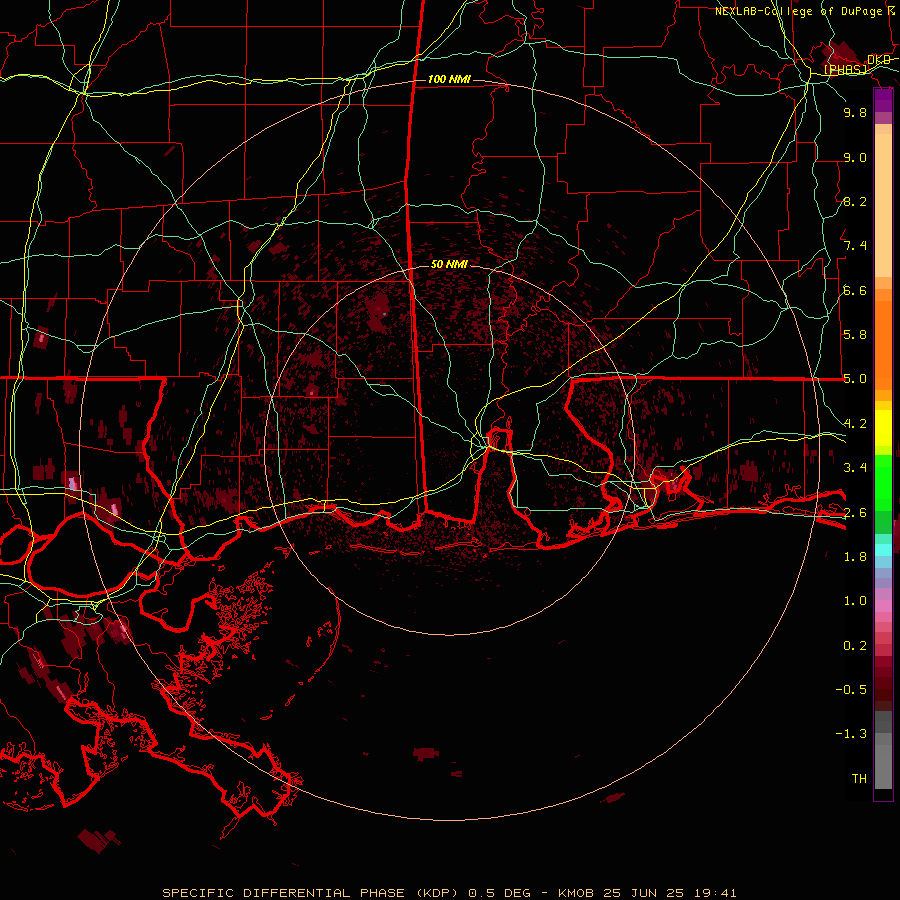
Task: Click the 2.6 value on the color scale
Action: point(855,513)
